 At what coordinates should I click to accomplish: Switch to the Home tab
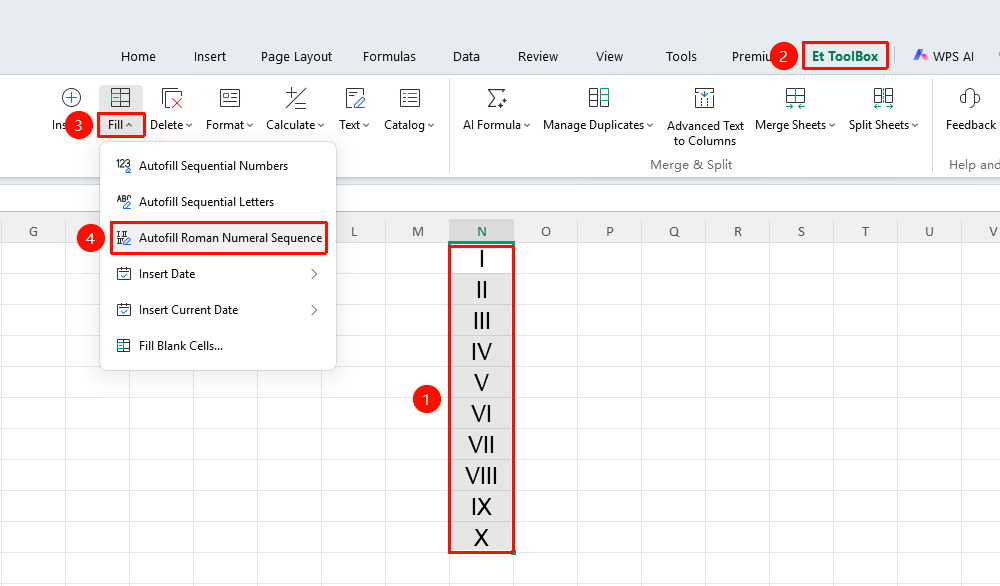coord(138,57)
